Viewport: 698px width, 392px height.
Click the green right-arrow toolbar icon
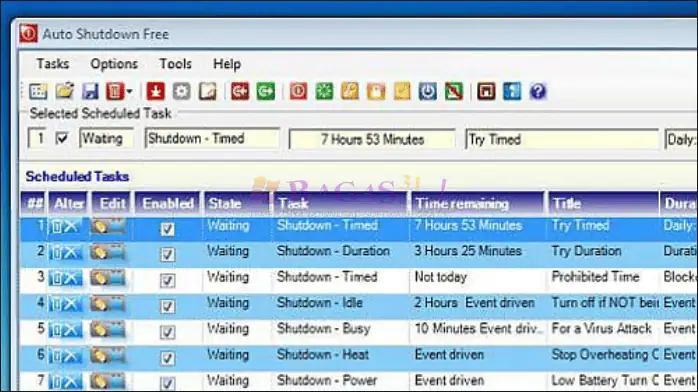coord(265,91)
